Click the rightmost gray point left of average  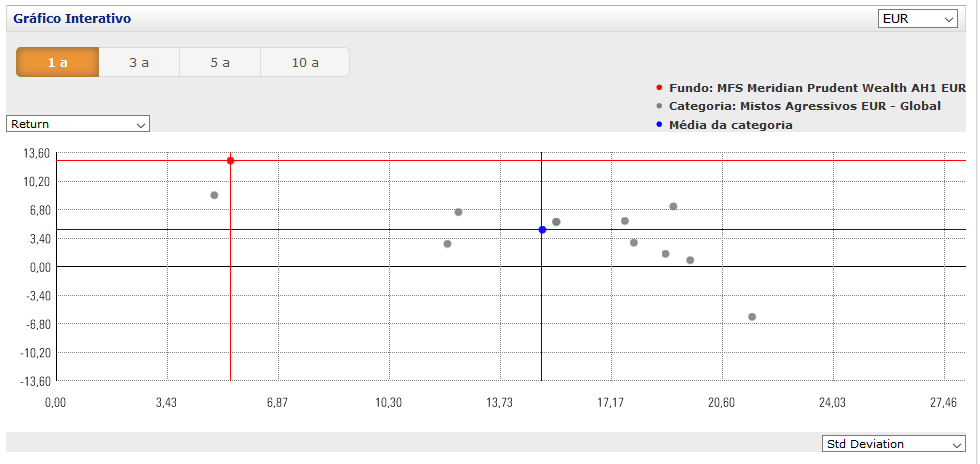tap(458, 212)
